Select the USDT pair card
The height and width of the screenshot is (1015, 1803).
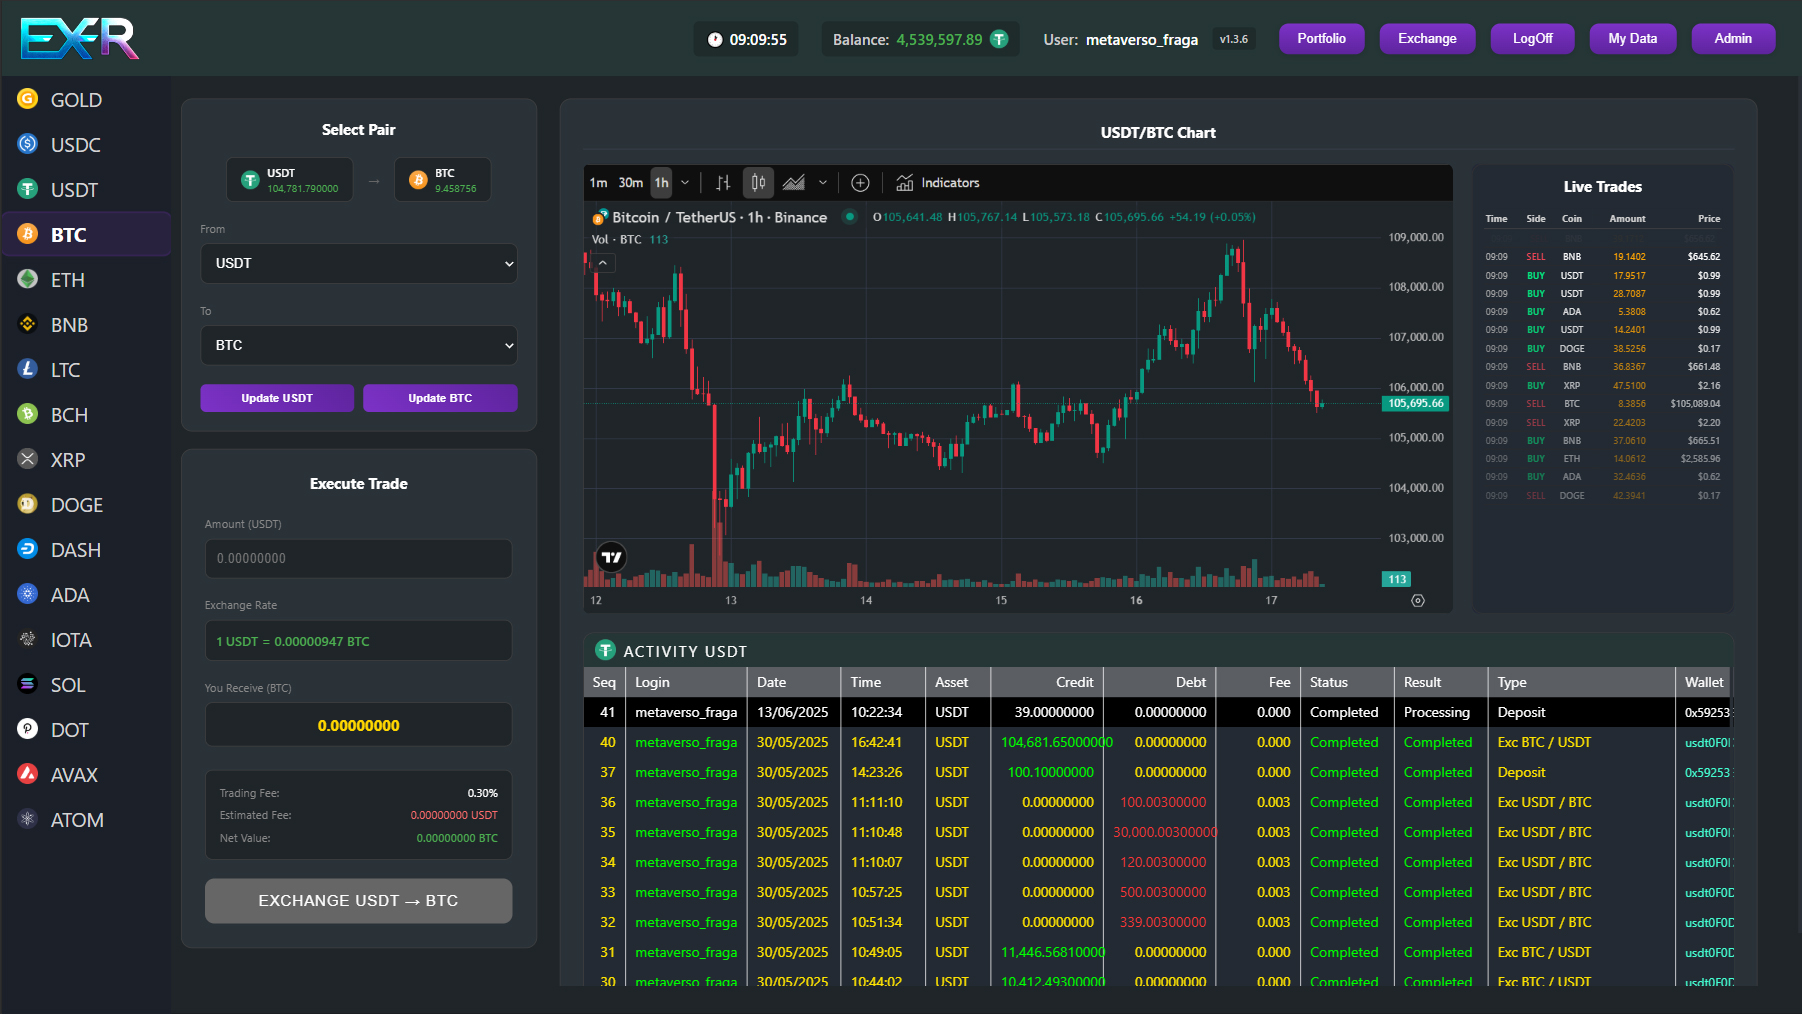pyautogui.click(x=290, y=180)
